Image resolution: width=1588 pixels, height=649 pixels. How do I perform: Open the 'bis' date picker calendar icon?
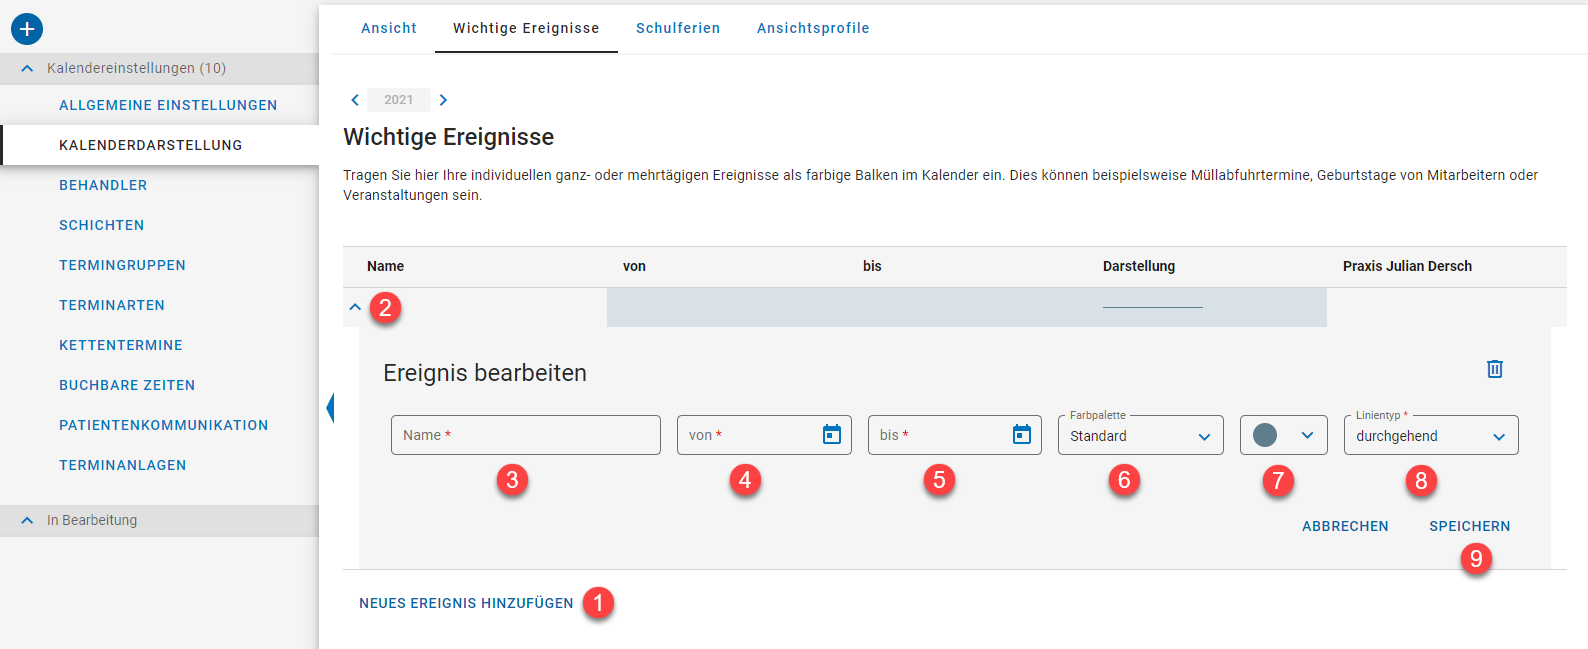pos(1021,435)
